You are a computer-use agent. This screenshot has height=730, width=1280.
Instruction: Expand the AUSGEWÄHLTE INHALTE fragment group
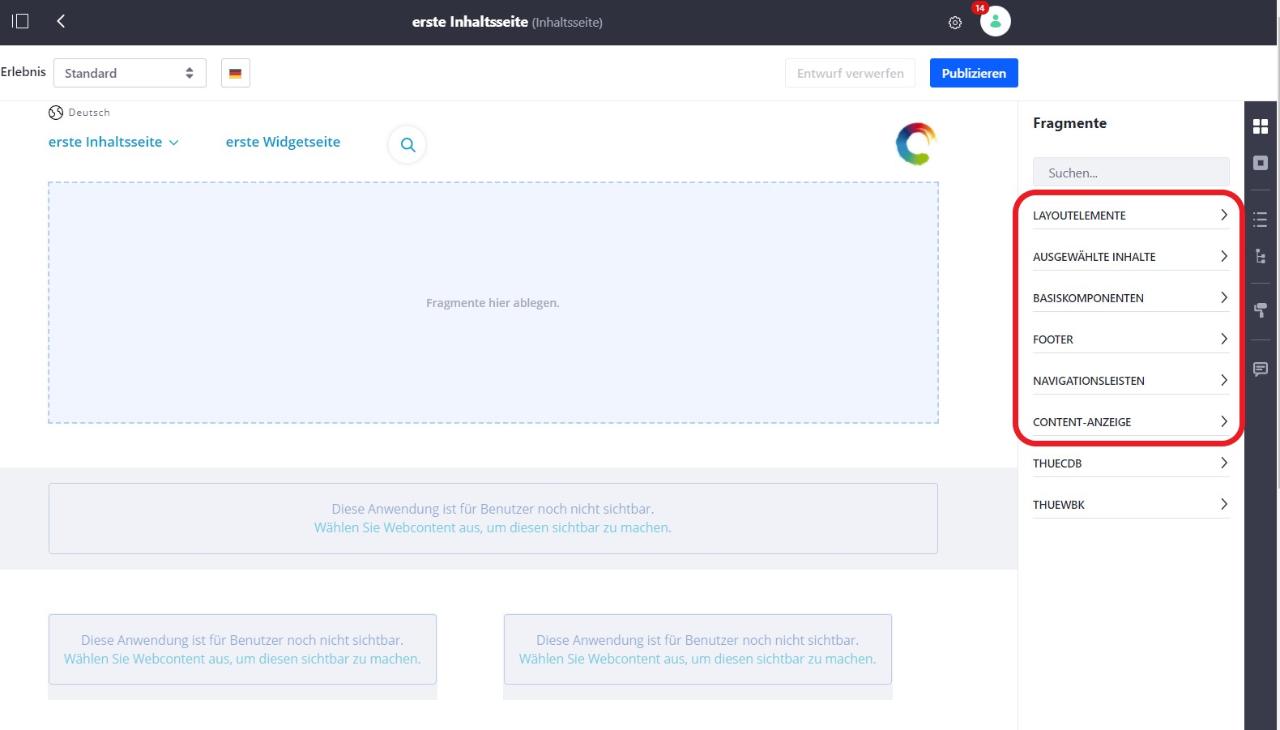click(x=1131, y=257)
